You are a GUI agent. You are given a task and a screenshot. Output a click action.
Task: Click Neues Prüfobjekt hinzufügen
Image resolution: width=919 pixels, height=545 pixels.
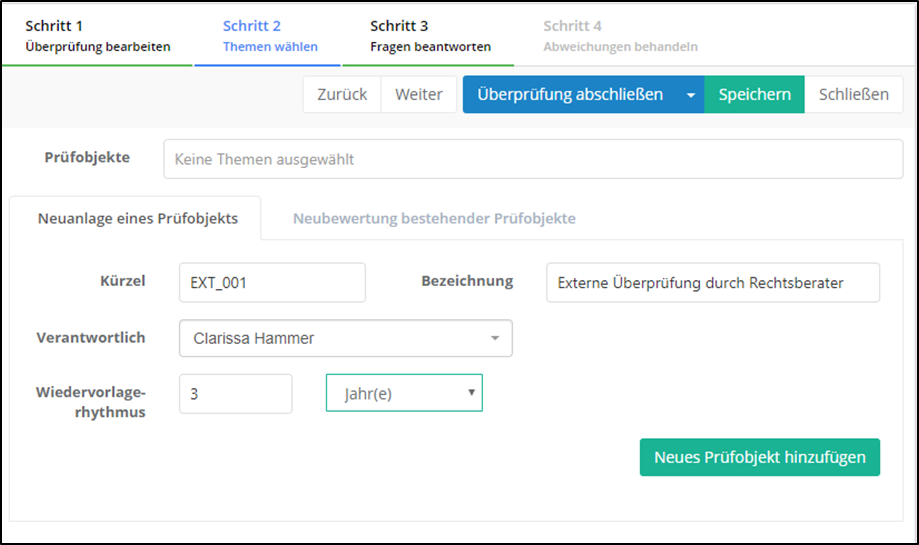tap(759, 457)
